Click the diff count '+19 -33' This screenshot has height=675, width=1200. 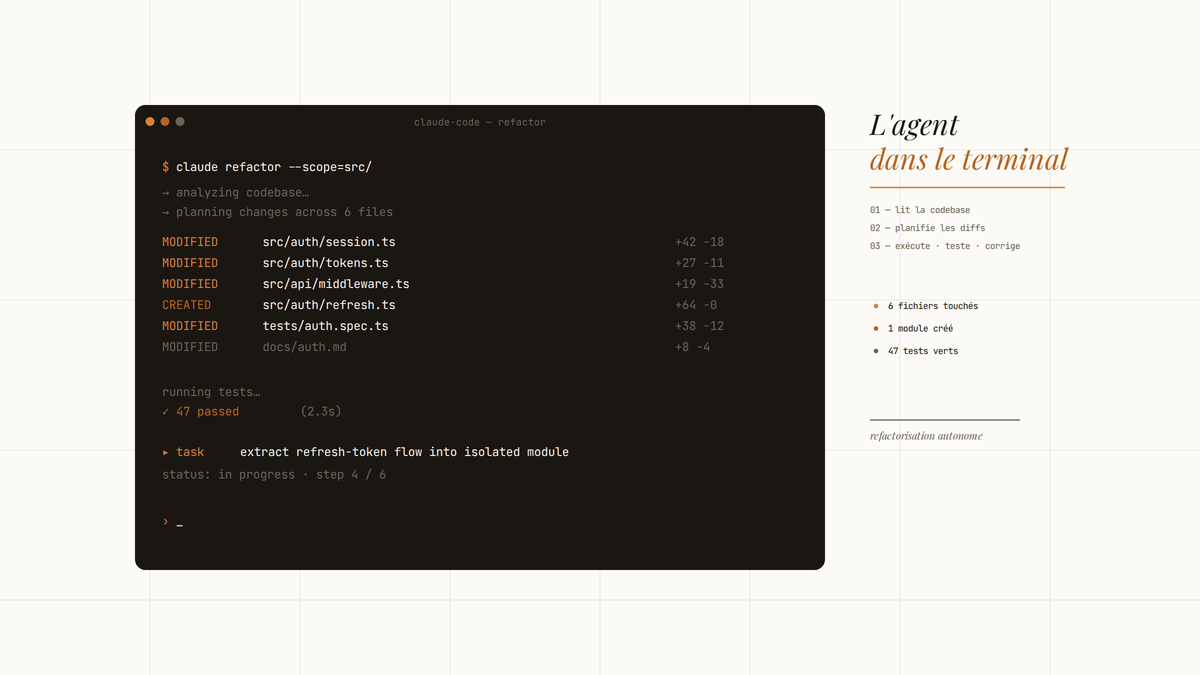tap(700, 284)
